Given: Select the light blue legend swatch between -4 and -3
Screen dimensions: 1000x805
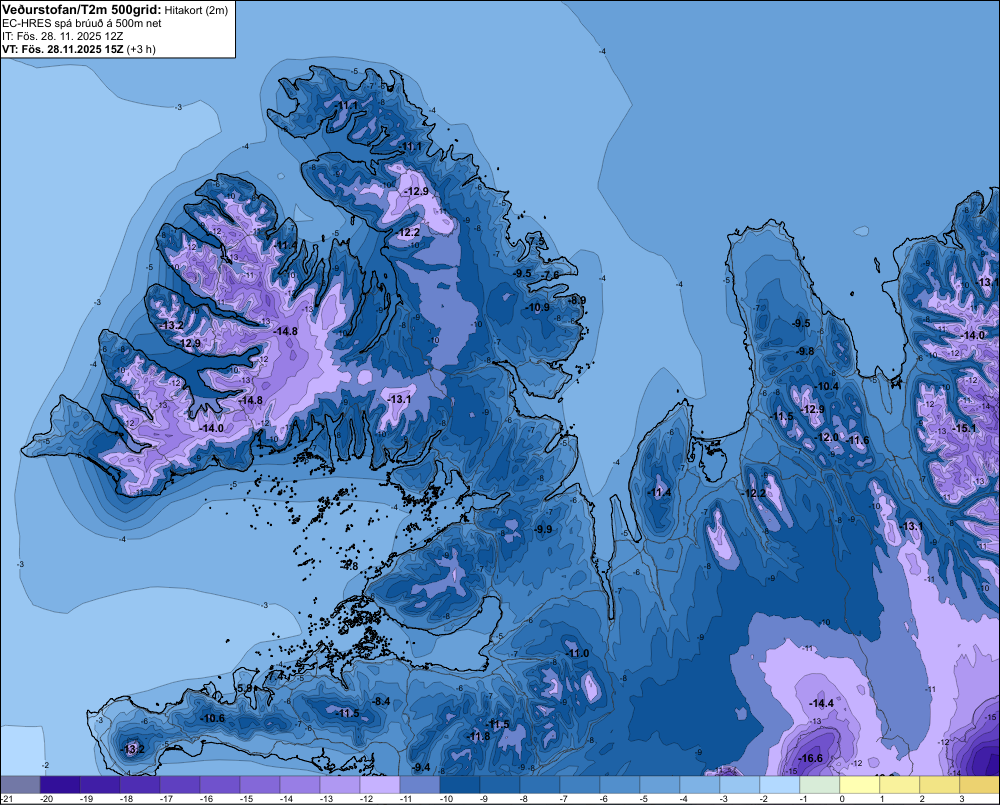Looking at the screenshot, I should (700, 784).
